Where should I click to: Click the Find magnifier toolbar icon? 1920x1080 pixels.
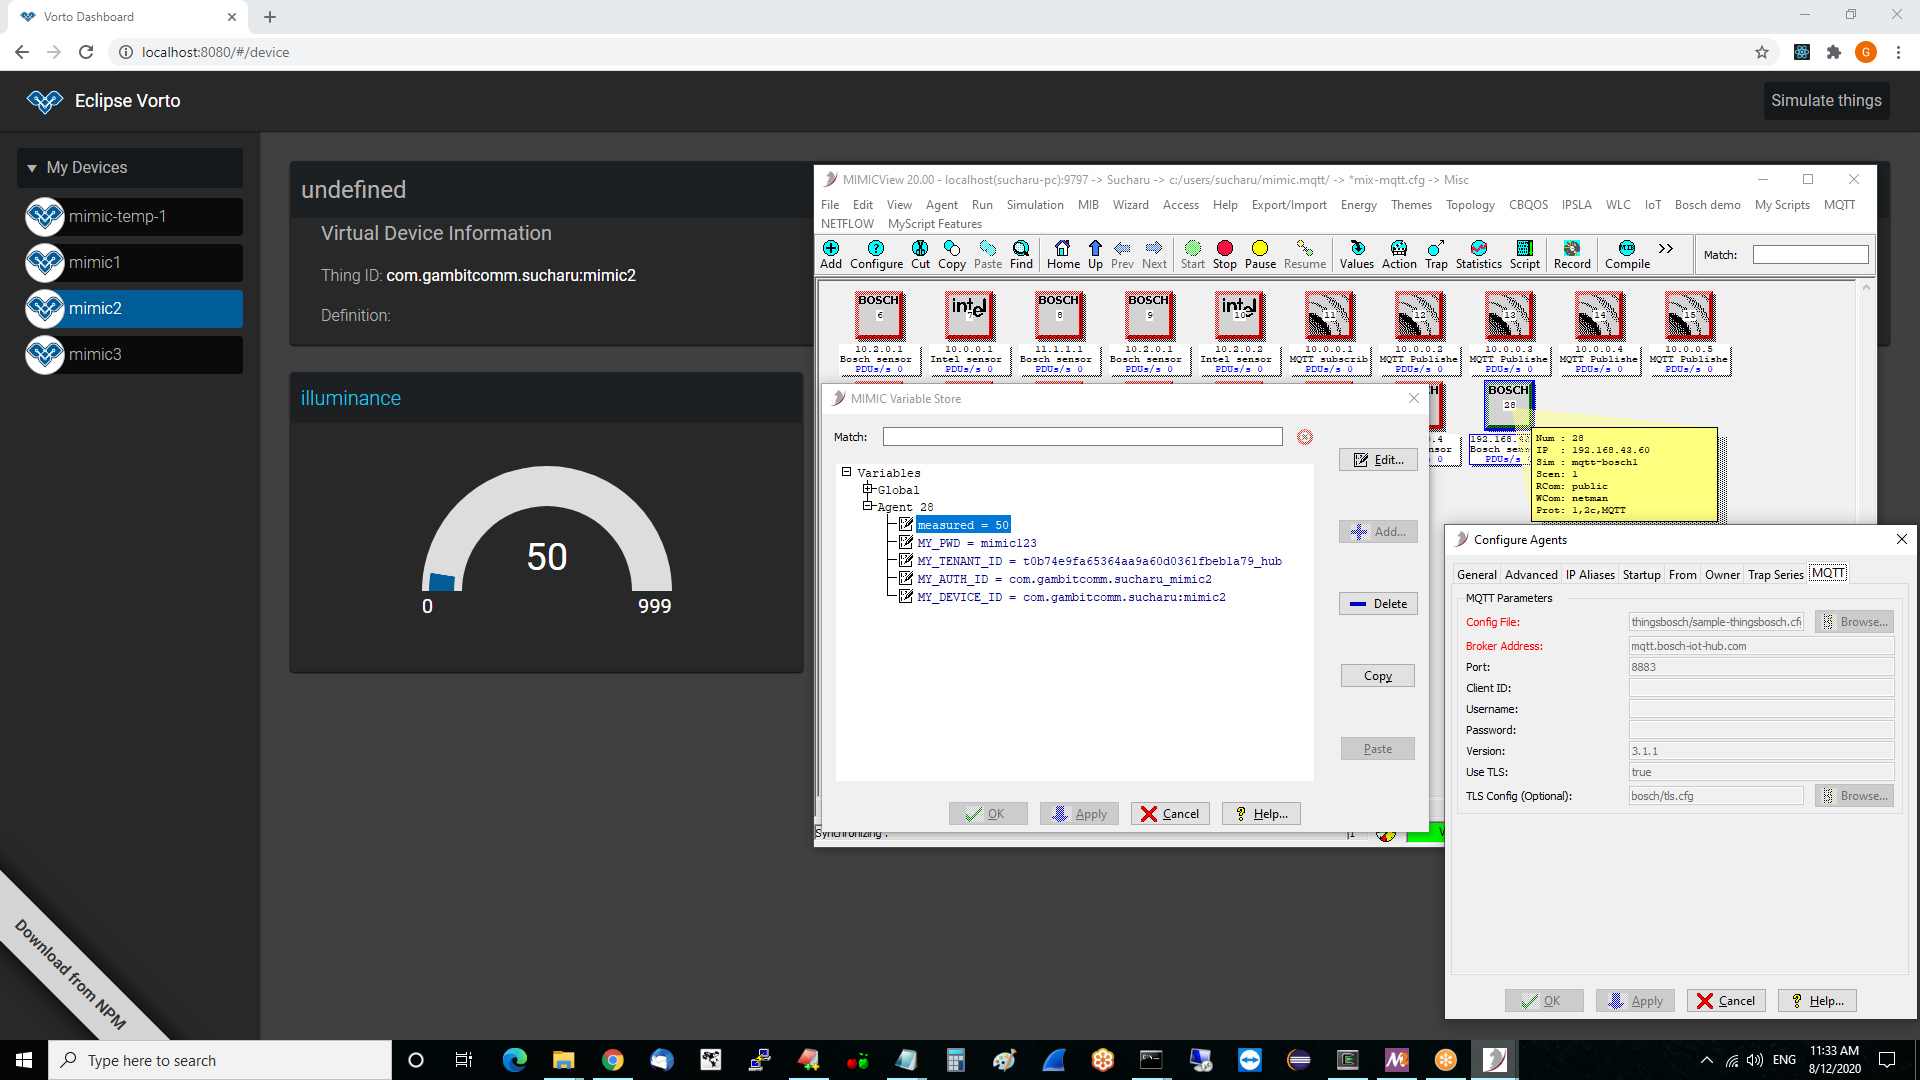1021,255
